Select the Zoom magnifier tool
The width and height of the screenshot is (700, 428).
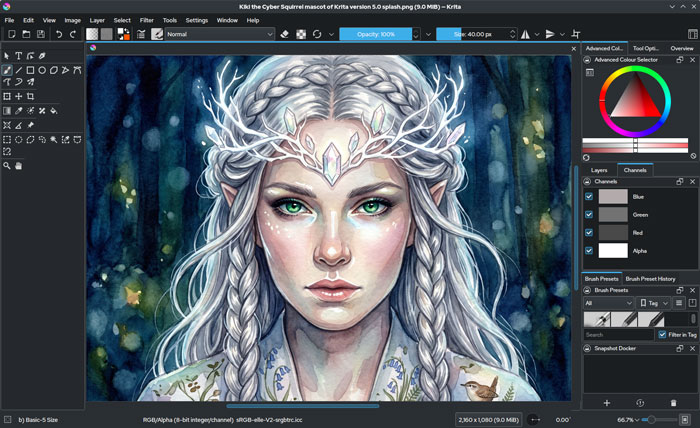pos(7,166)
